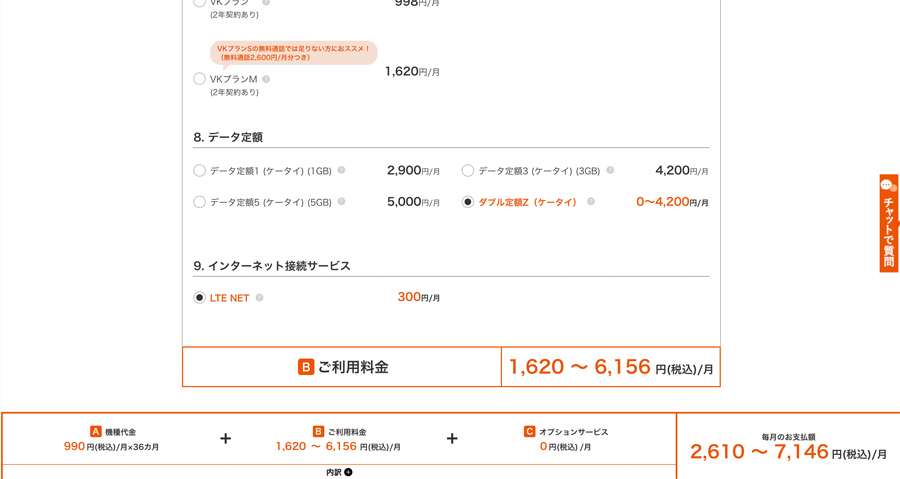Click 990円(税込)/月×36カ月 device cost

tap(111, 446)
